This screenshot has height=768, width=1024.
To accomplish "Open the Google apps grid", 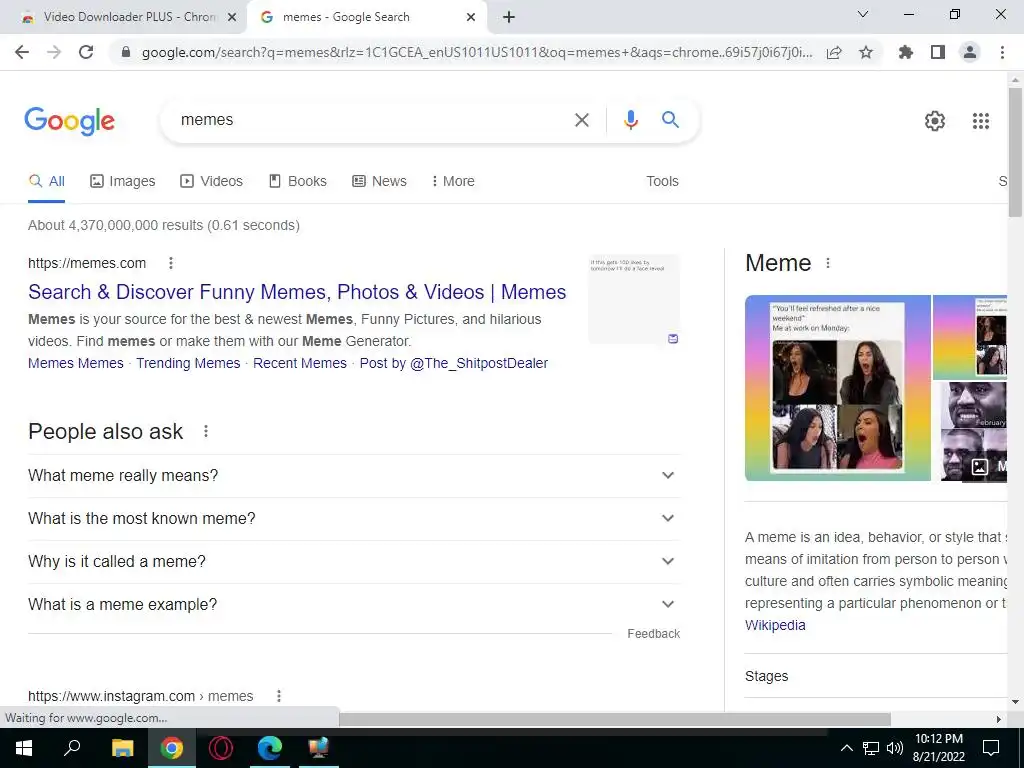I will (x=980, y=121).
